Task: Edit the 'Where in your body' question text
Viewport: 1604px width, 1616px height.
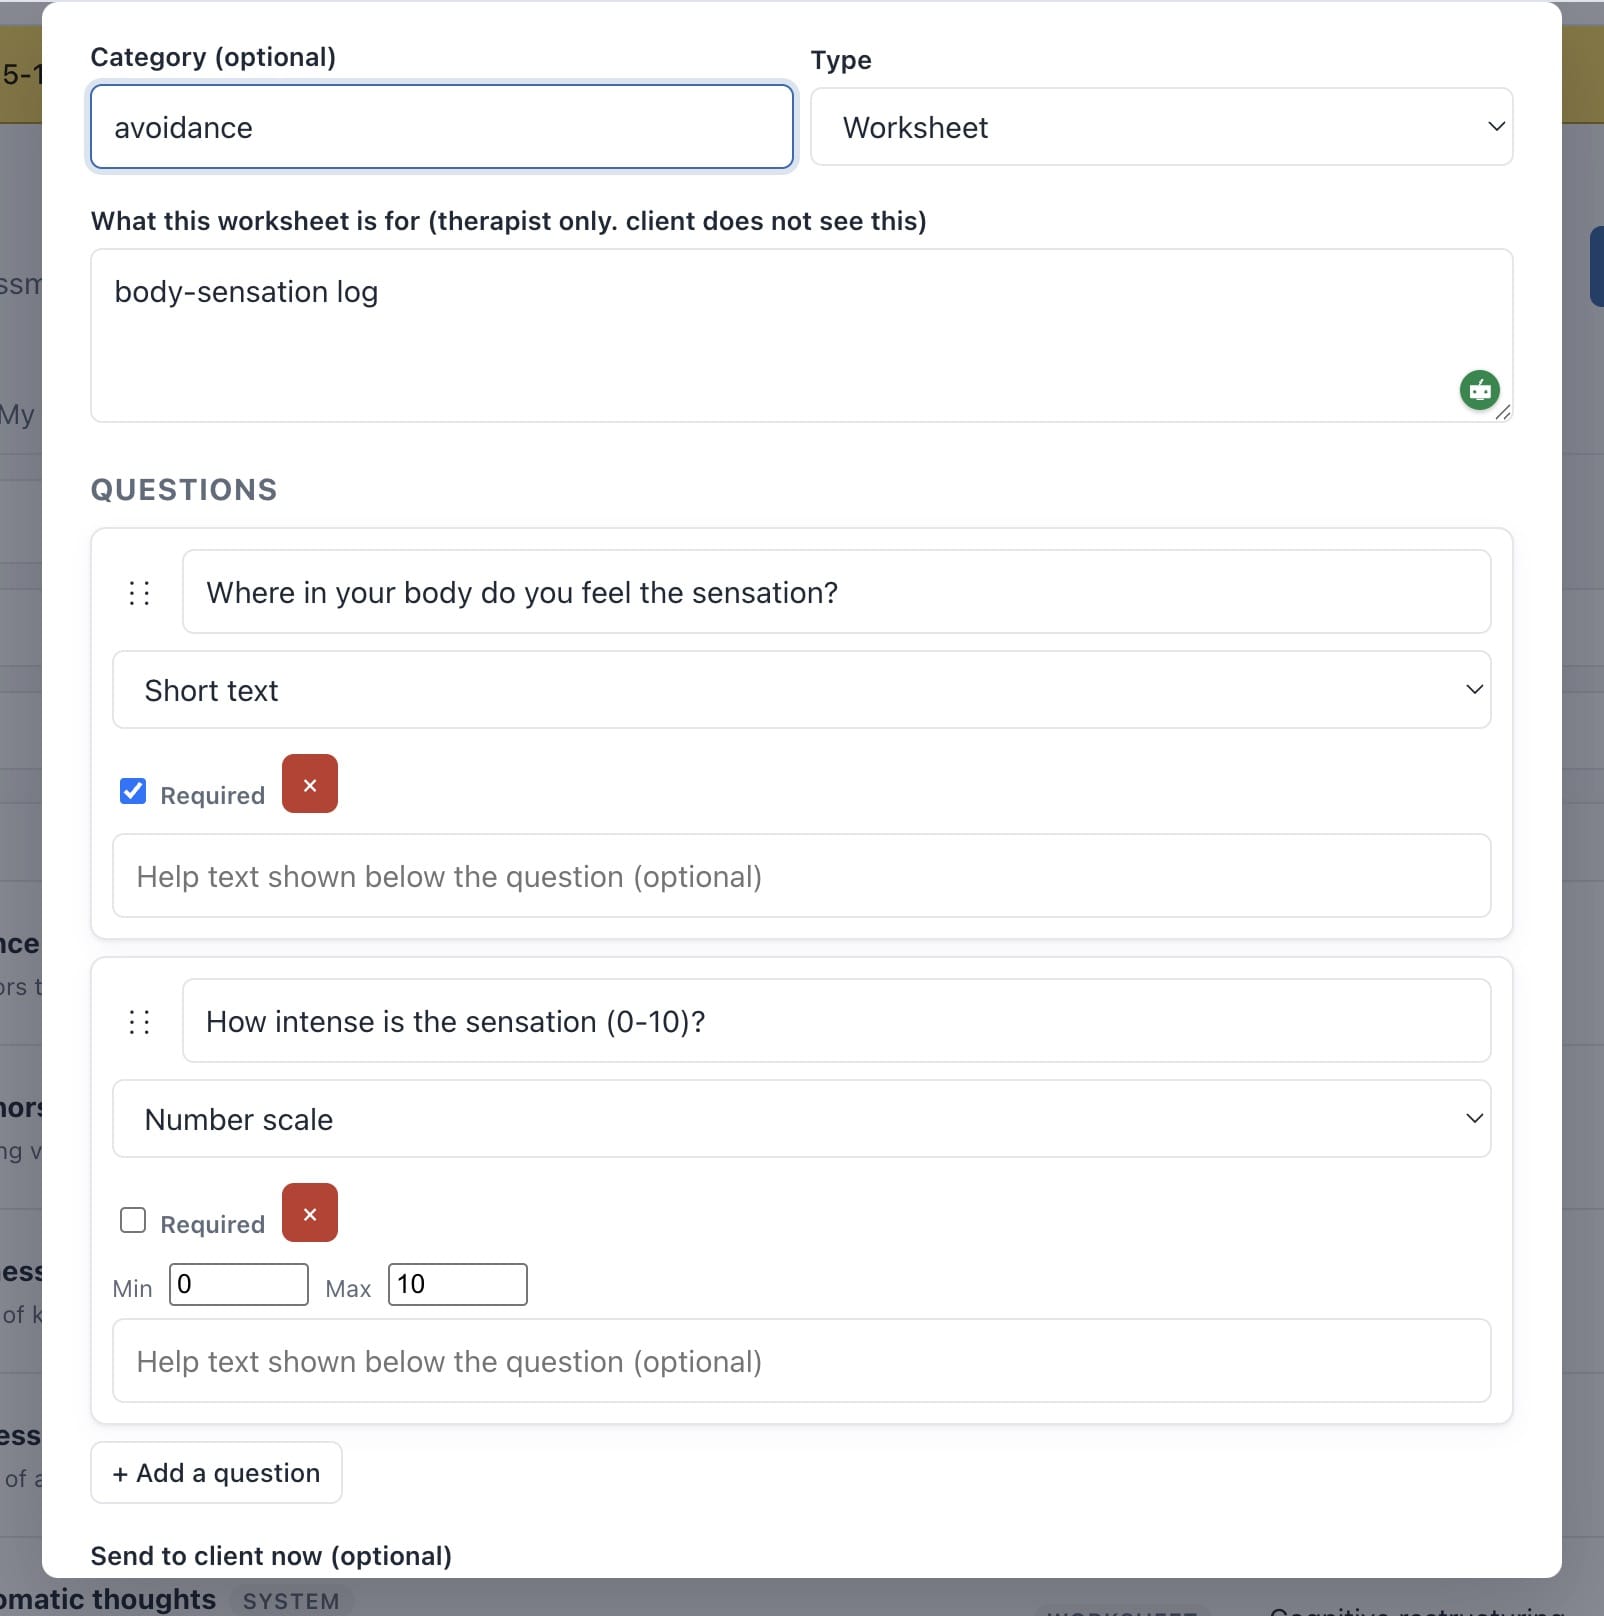Action: tap(836, 592)
